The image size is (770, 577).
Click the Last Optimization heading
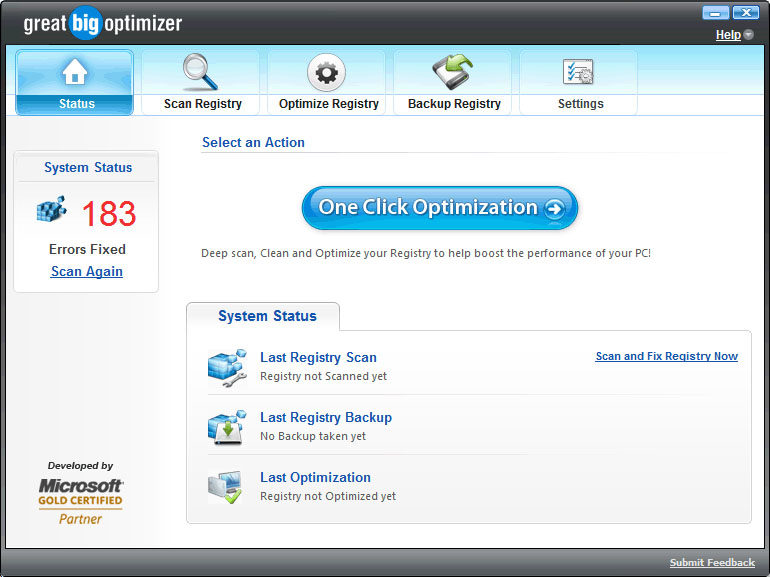315,477
